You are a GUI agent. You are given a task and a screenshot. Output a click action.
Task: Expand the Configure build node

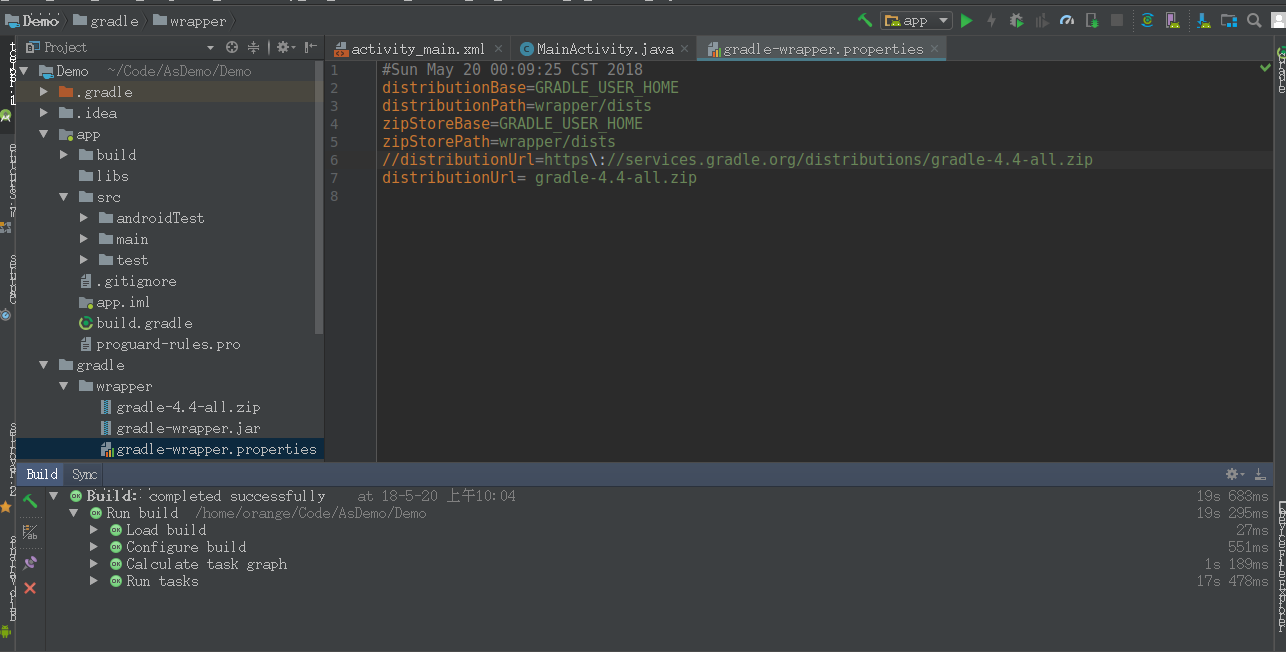point(94,547)
